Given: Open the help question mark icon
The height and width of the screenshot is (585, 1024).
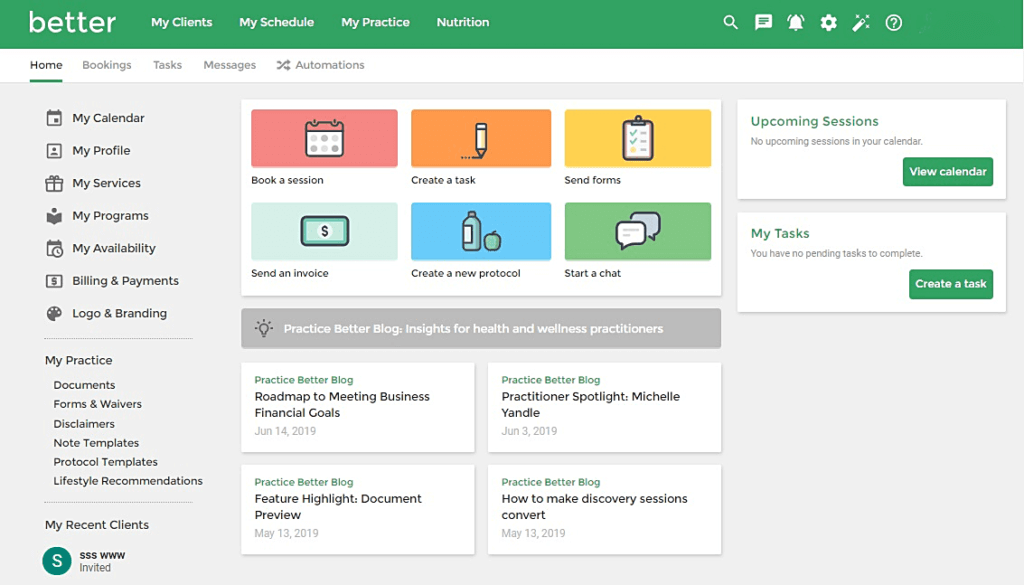Looking at the screenshot, I should (x=893, y=23).
